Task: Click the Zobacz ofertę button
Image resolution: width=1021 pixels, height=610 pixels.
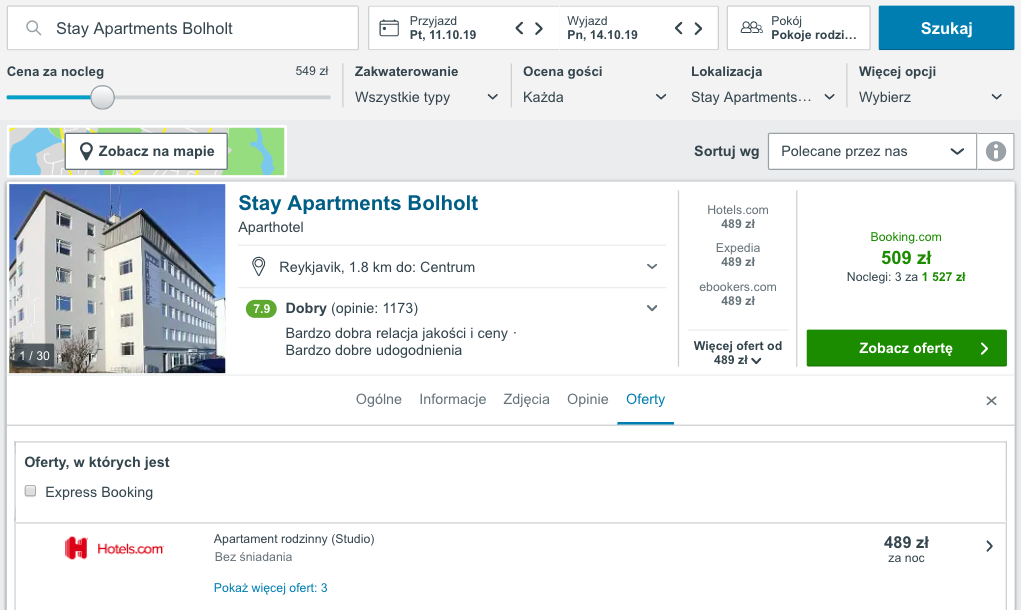Action: 906,348
